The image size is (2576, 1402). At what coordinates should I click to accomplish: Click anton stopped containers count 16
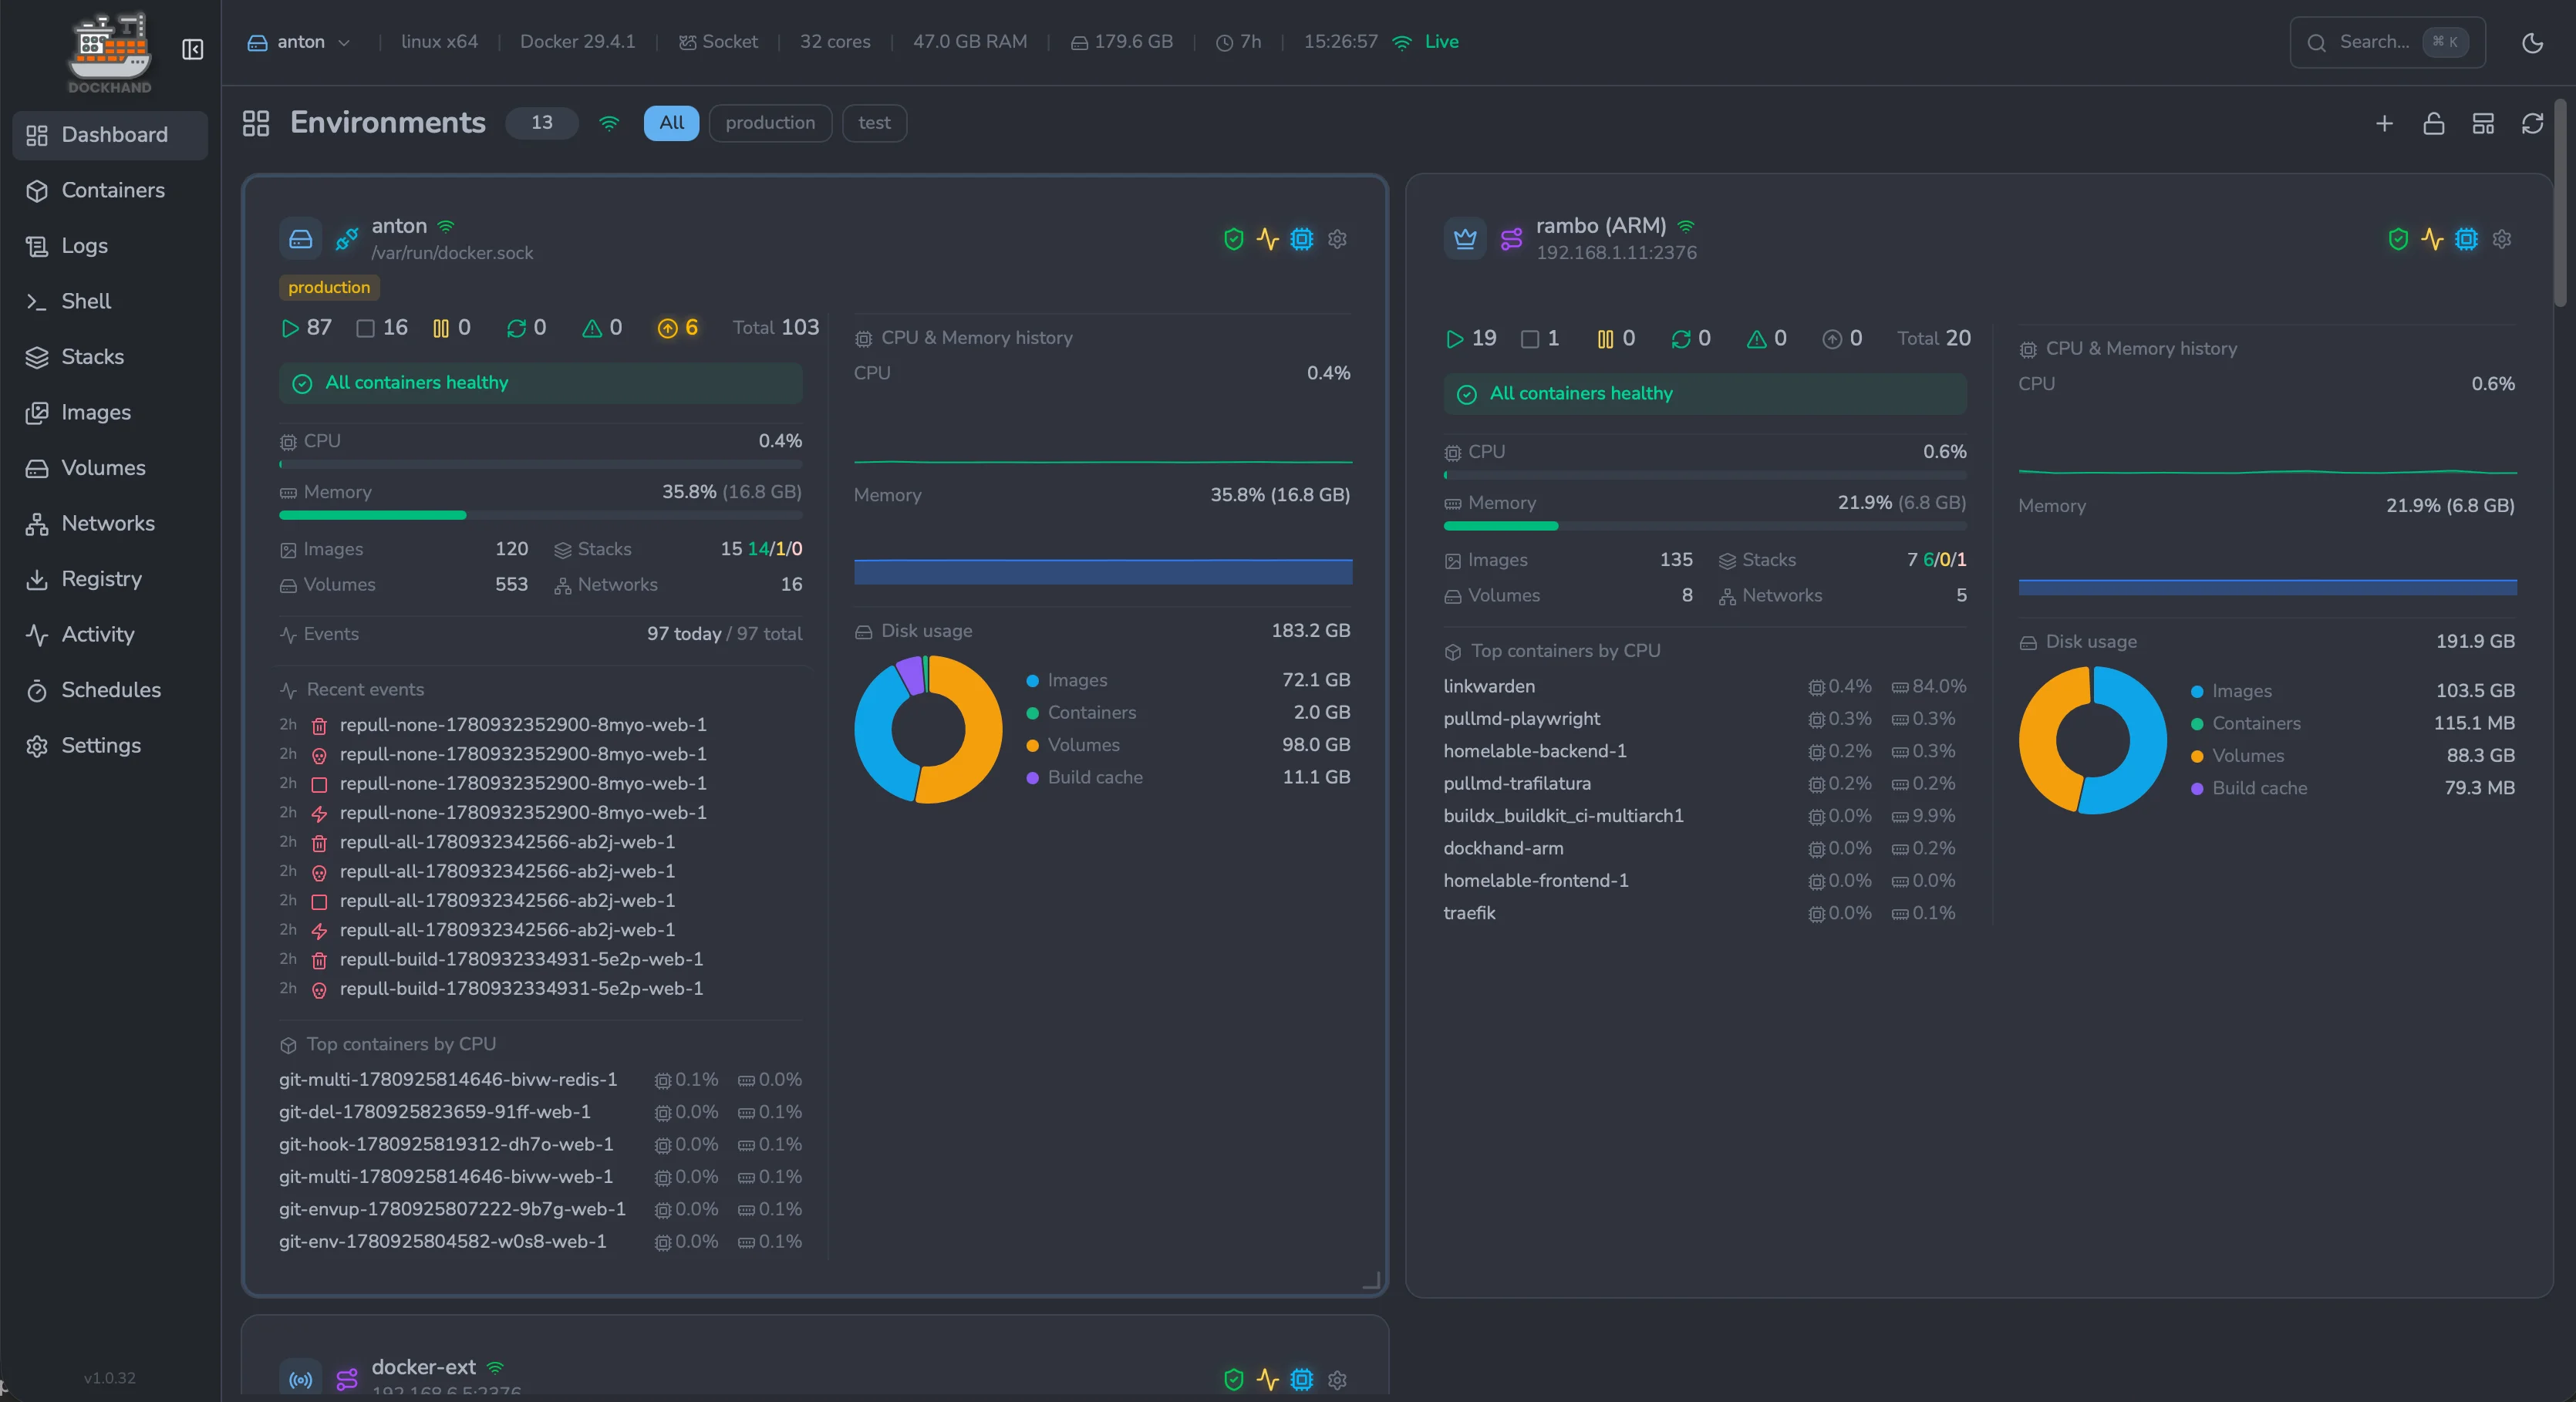(x=382, y=328)
